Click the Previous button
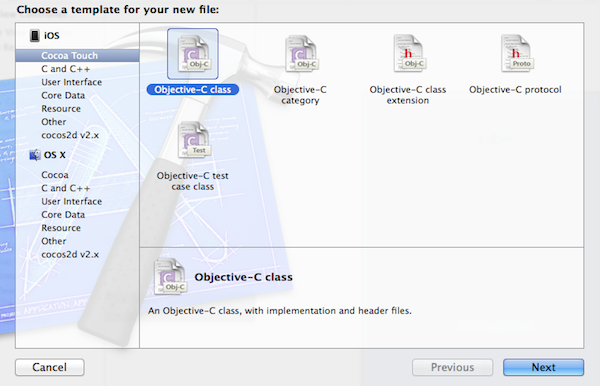 452,367
